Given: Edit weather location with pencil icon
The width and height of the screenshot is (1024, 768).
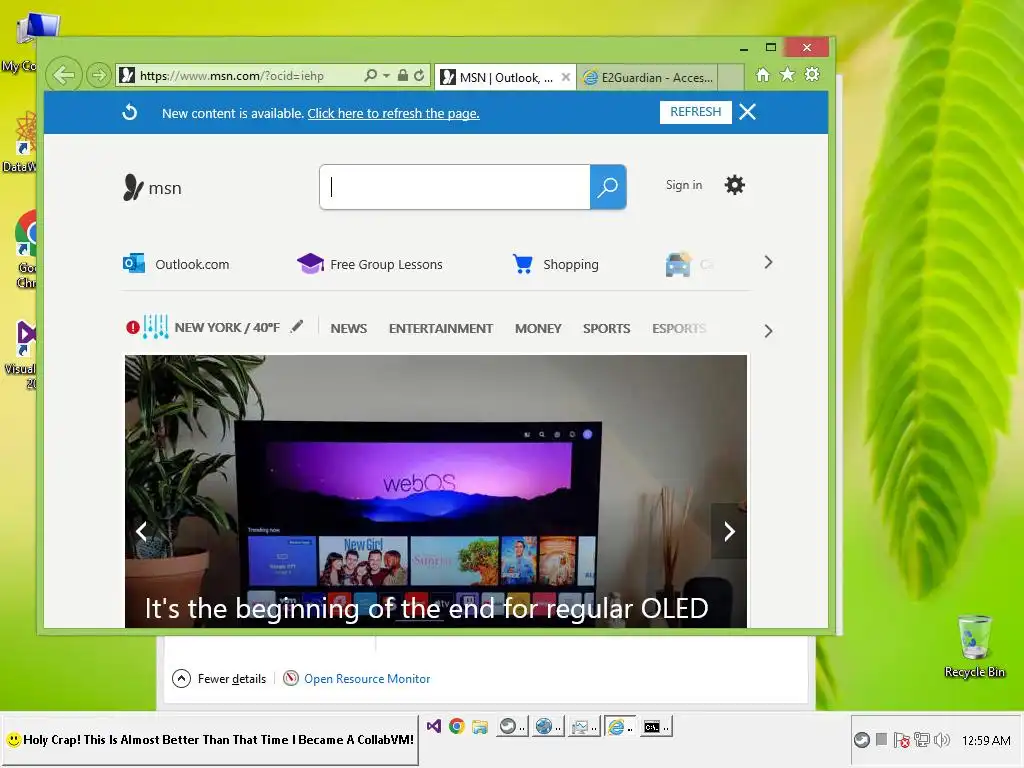Looking at the screenshot, I should tap(297, 326).
